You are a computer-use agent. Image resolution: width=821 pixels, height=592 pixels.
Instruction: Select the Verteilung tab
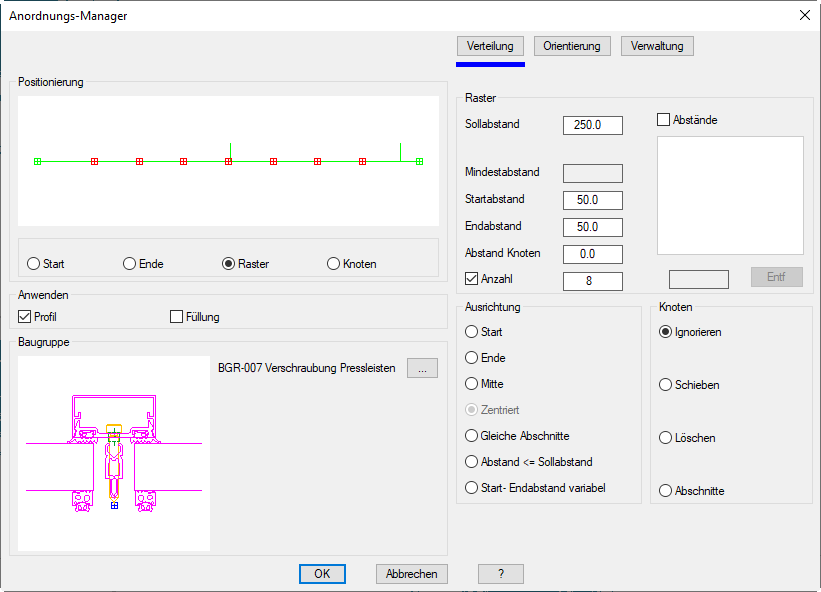coord(490,46)
